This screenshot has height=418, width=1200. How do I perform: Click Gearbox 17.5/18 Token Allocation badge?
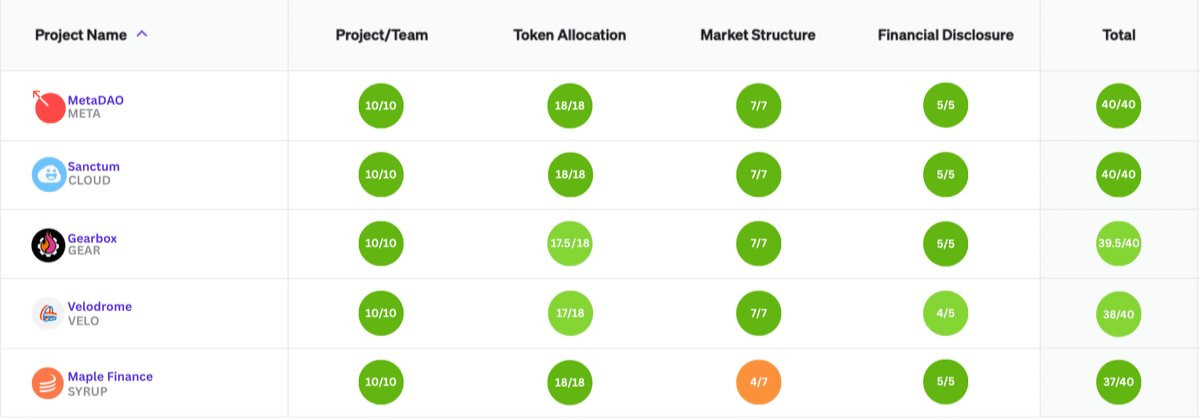[x=570, y=243]
